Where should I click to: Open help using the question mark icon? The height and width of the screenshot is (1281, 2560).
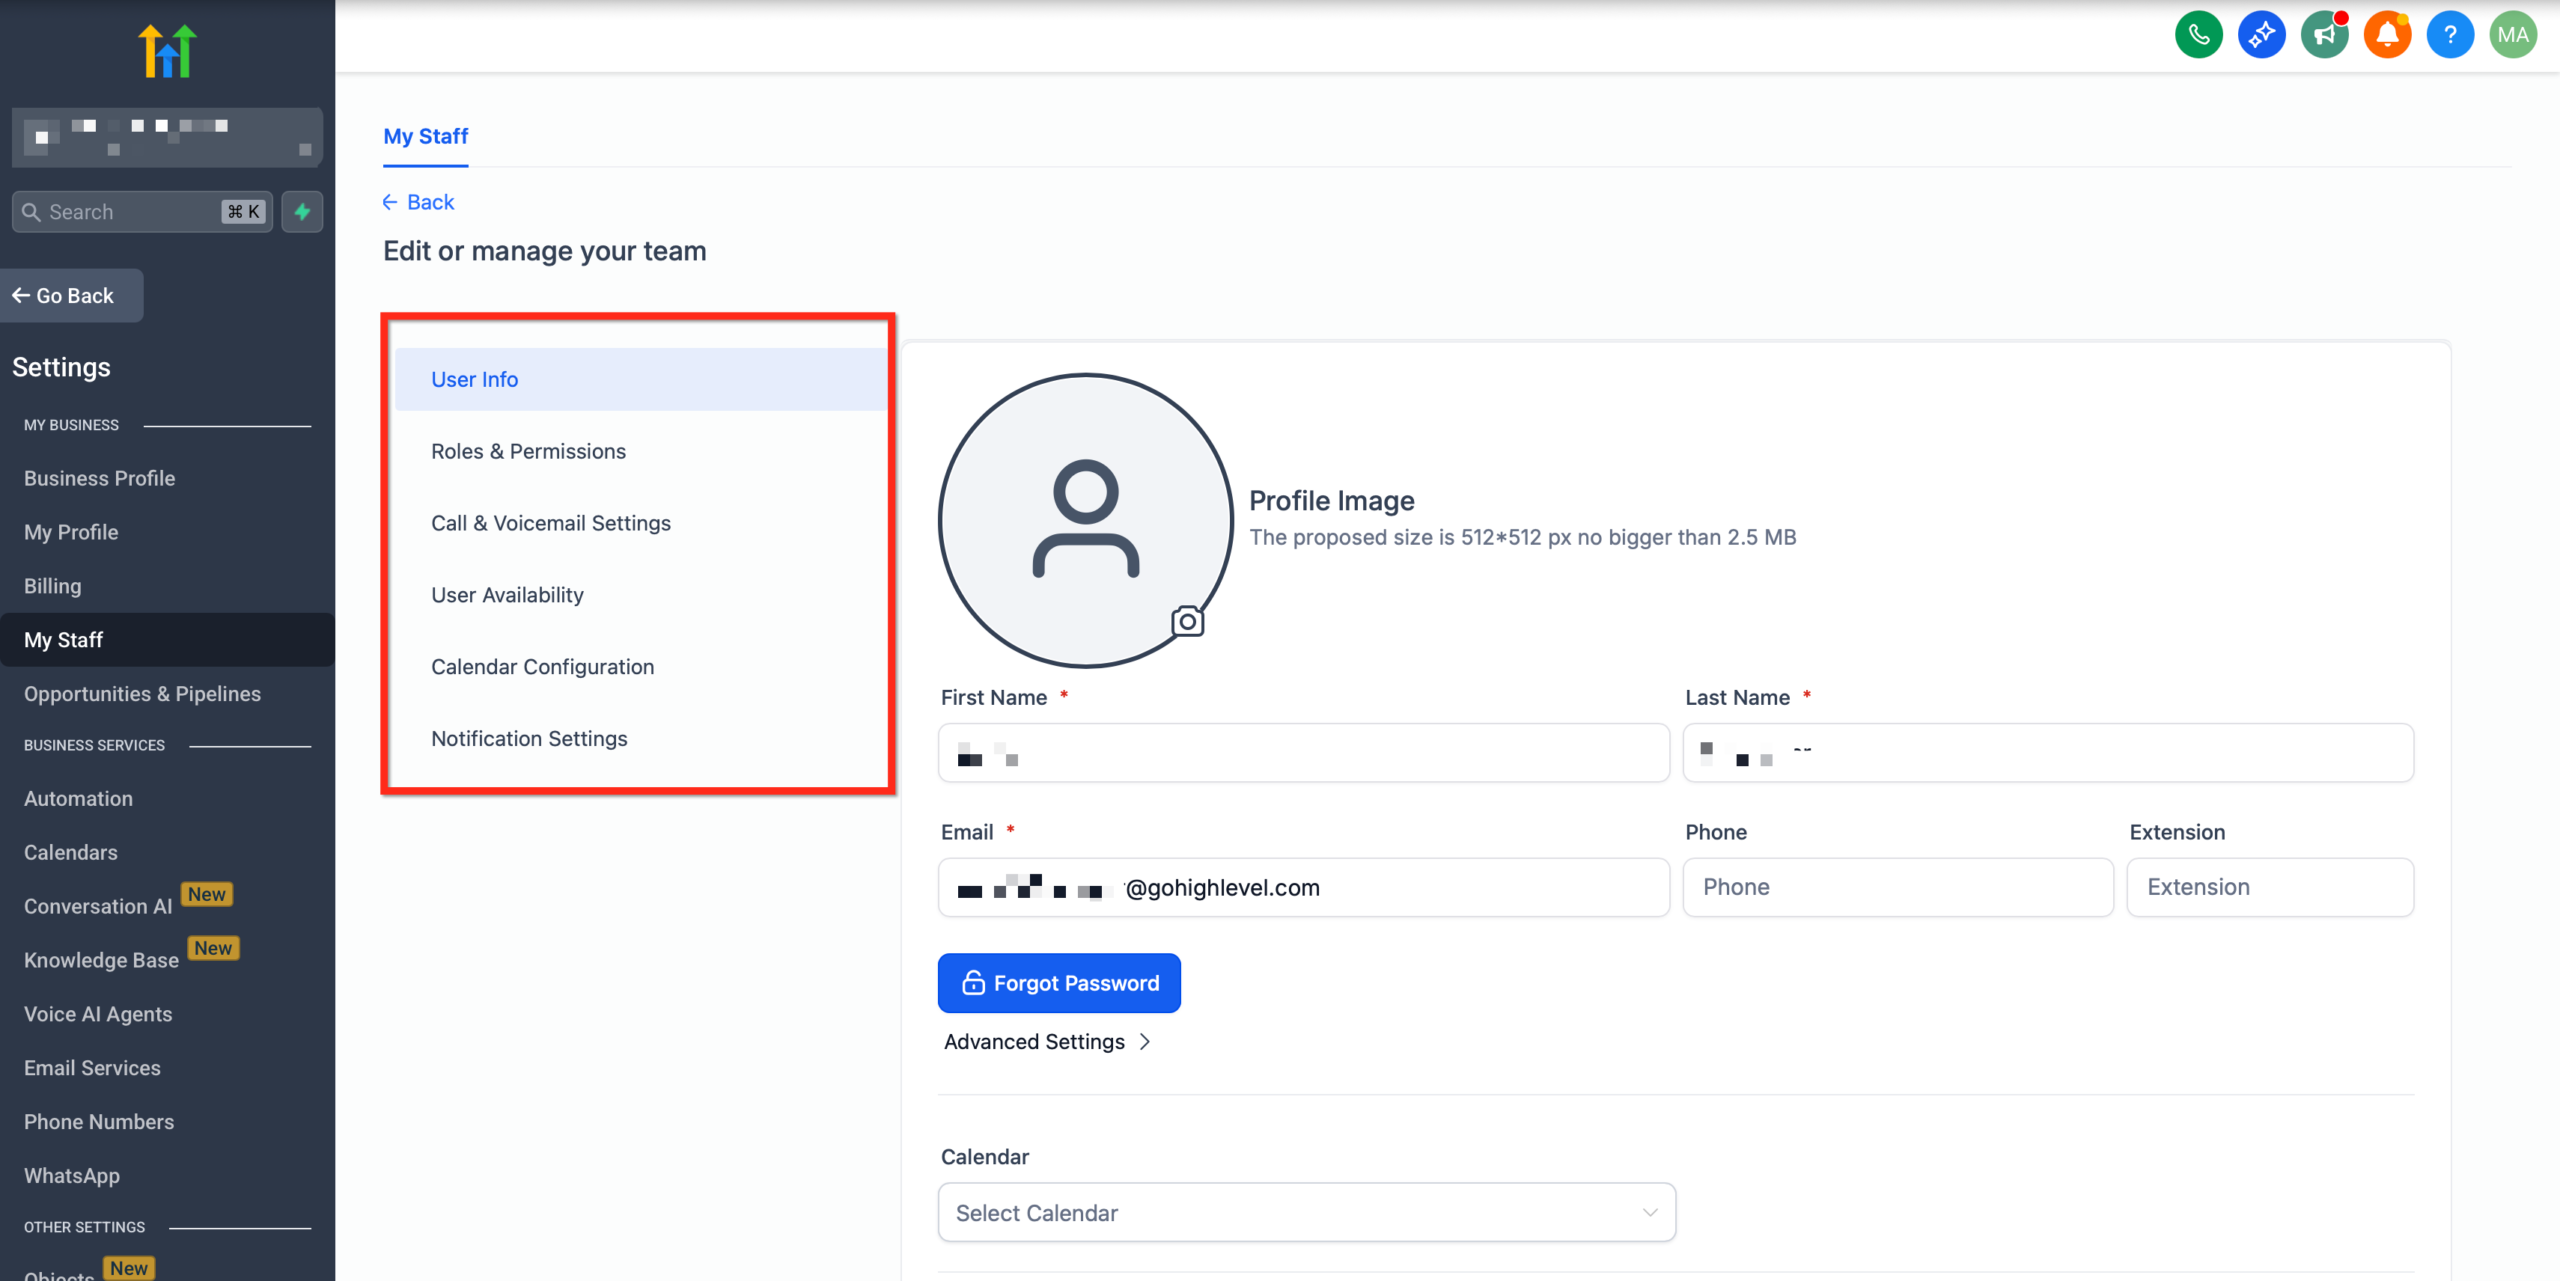click(x=2450, y=33)
